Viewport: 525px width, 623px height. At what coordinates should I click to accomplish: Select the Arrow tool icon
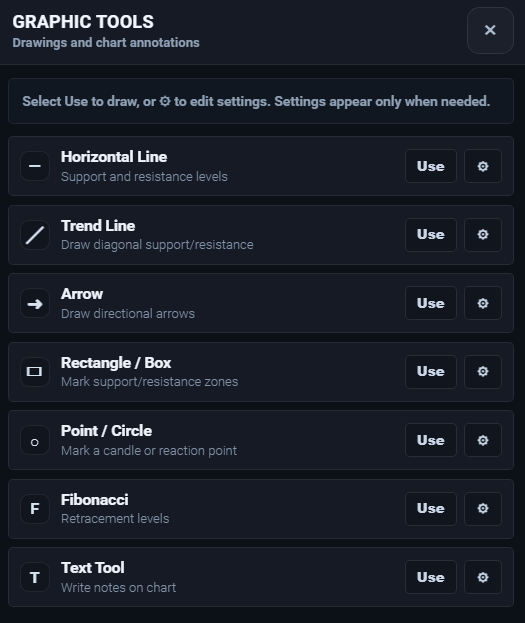tap(35, 304)
